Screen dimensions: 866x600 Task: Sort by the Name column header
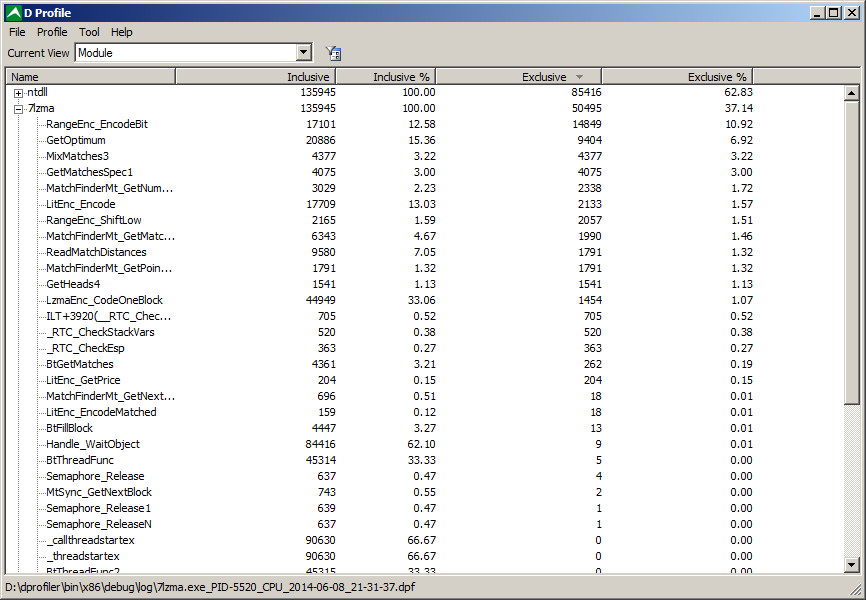pyautogui.click(x=91, y=77)
